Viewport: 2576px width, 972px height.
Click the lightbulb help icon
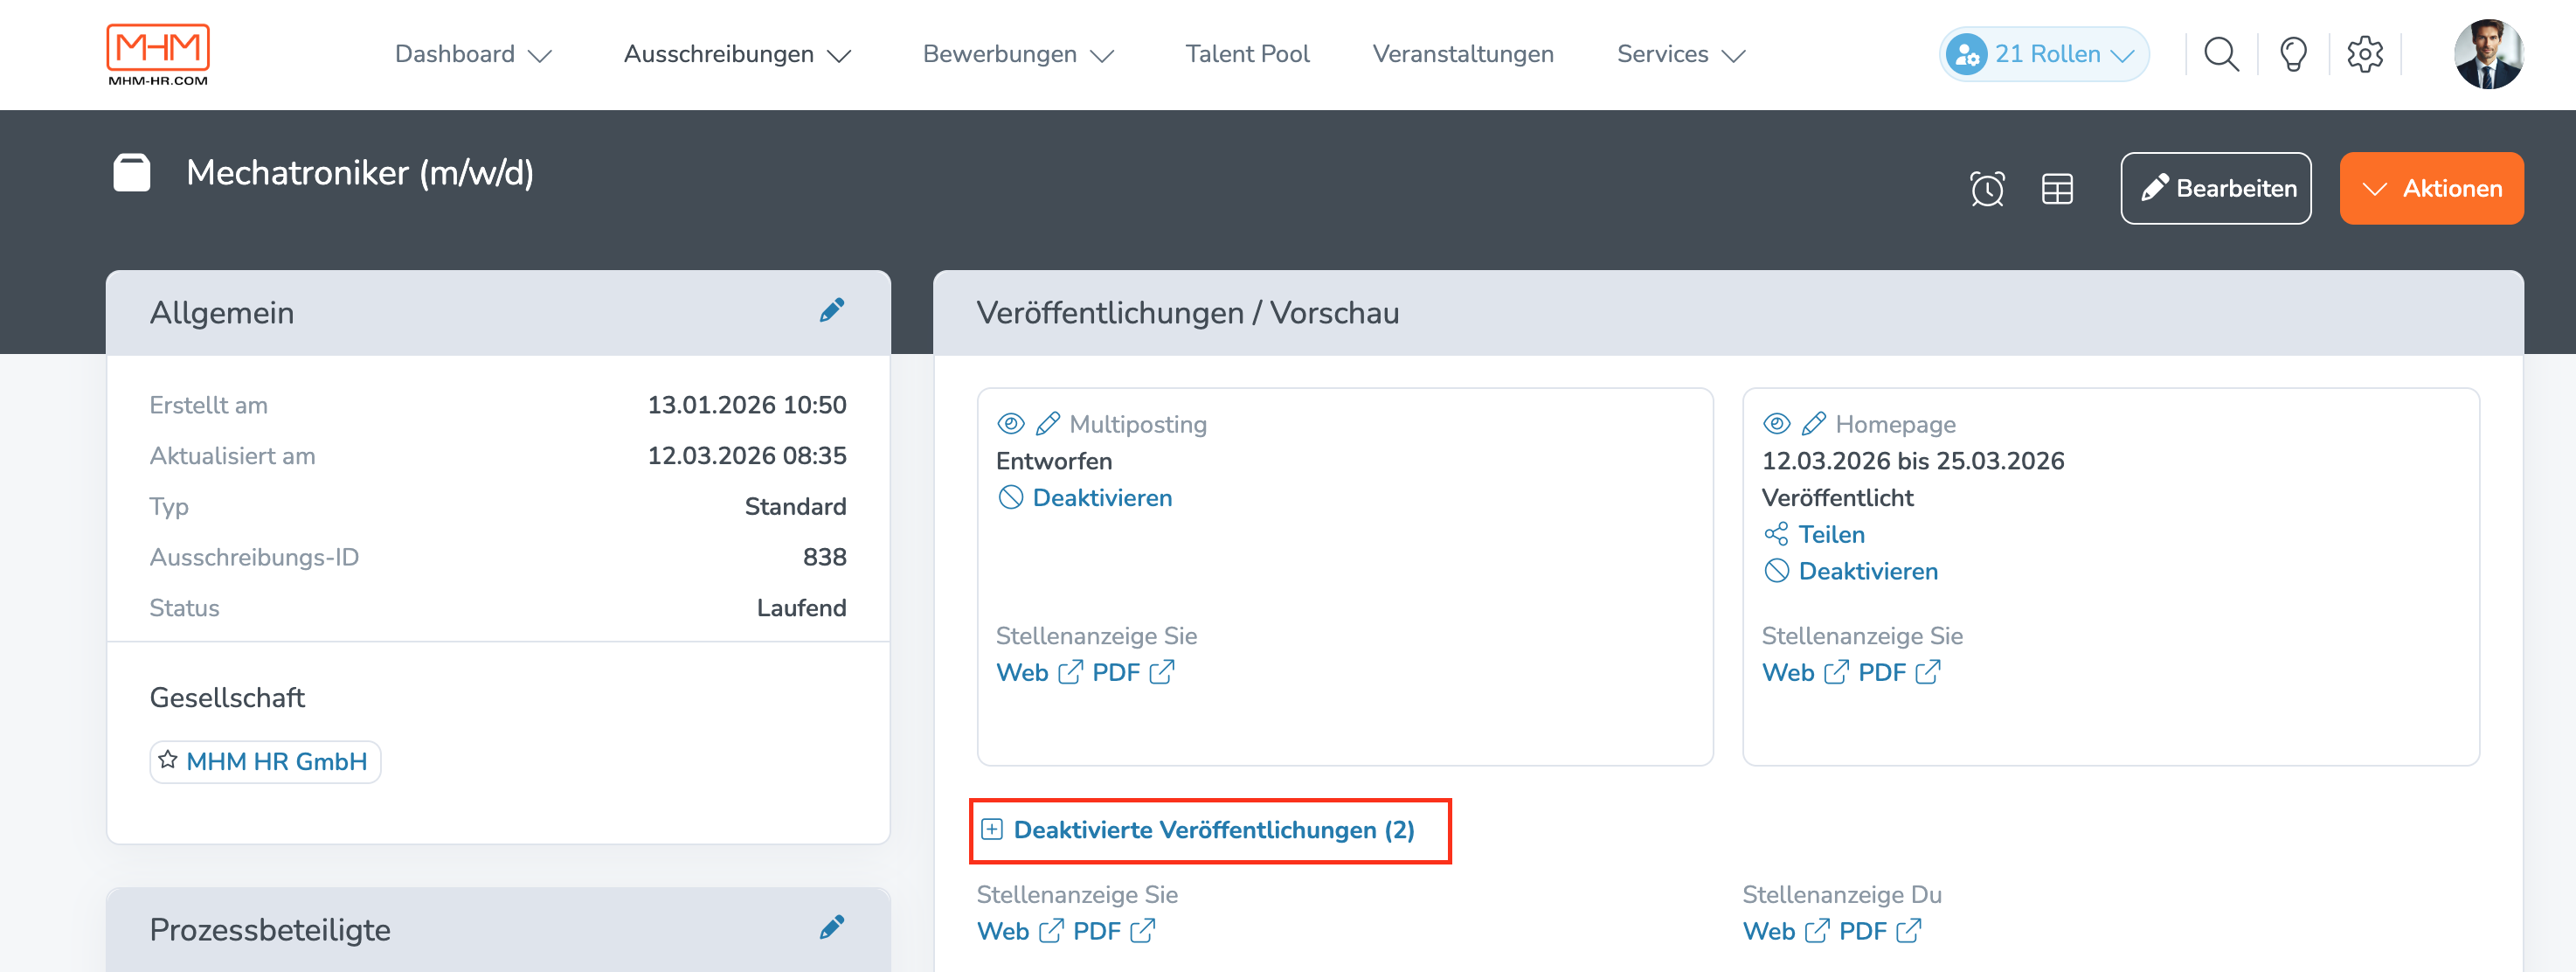pyautogui.click(x=2293, y=54)
